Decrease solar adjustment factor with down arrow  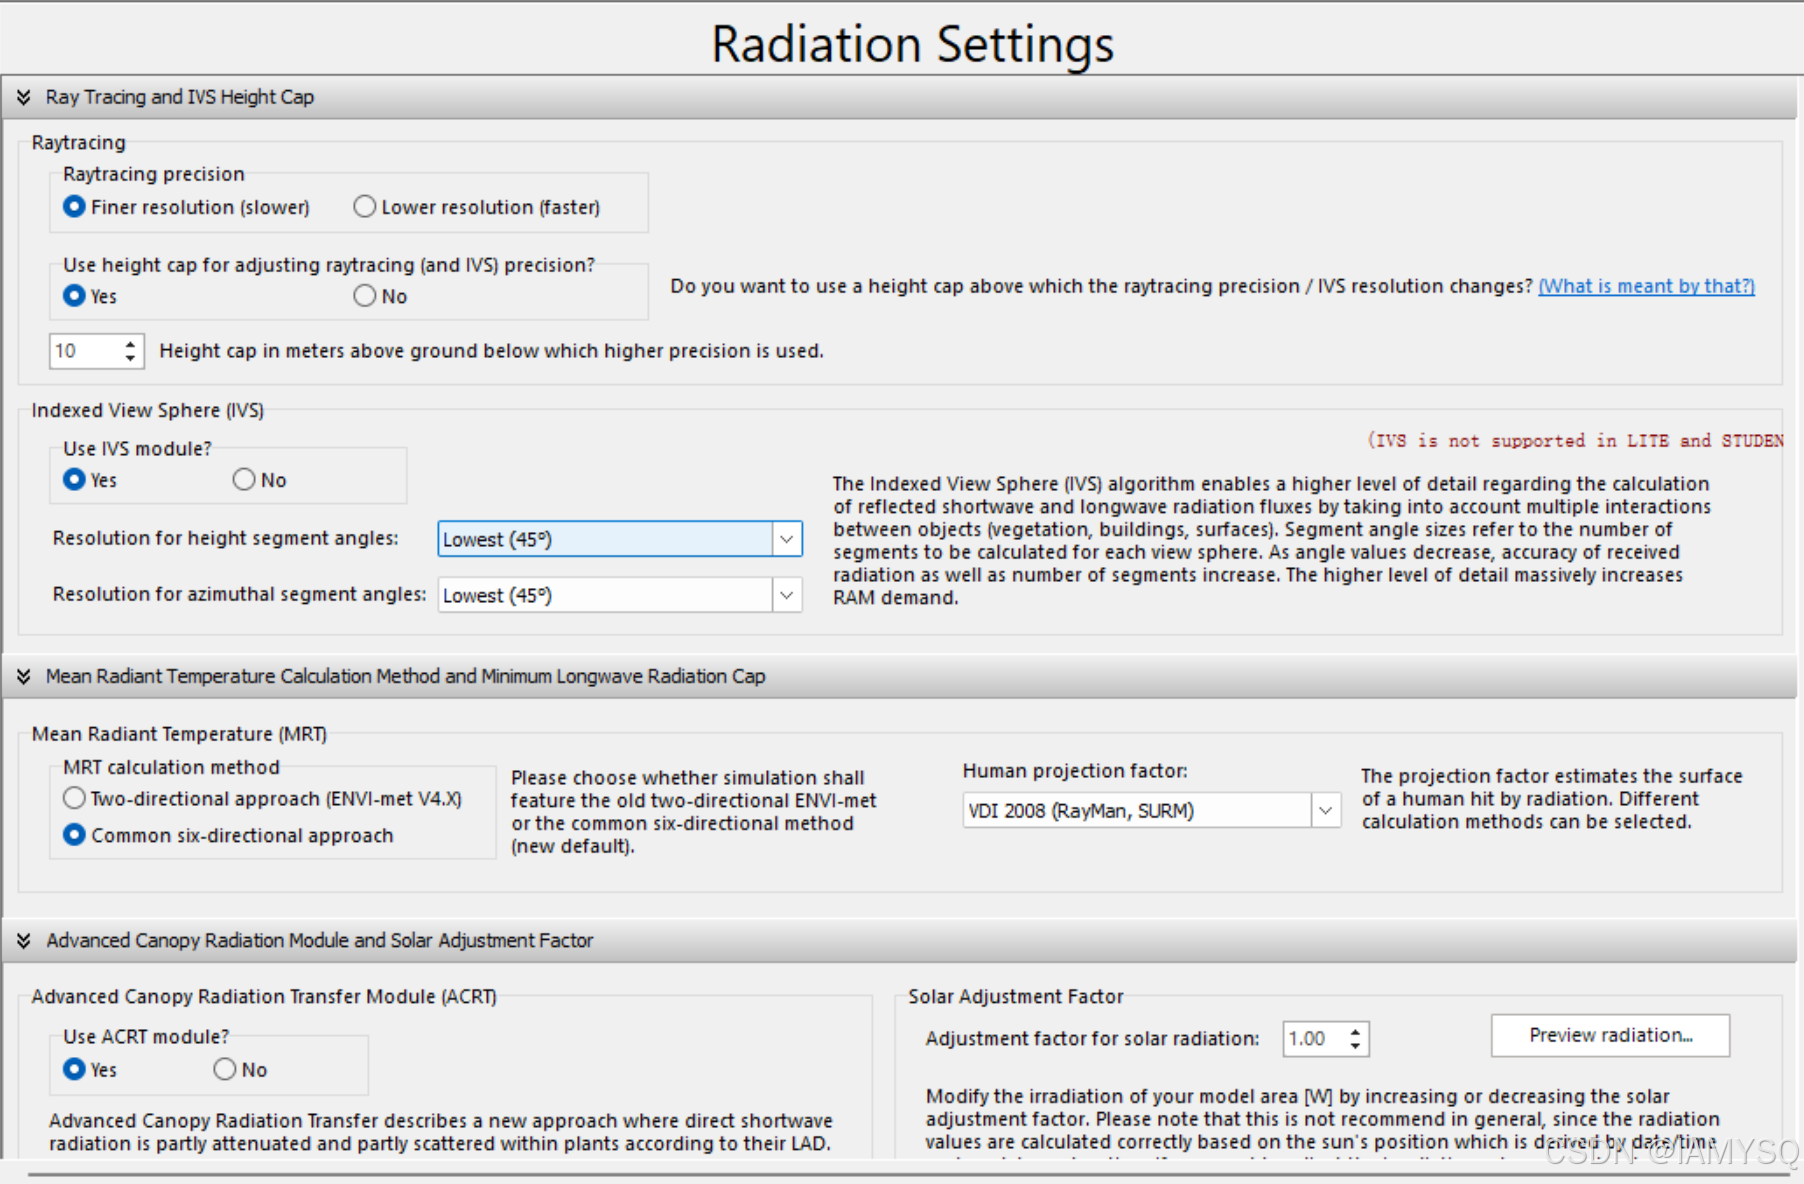click(x=1355, y=1046)
